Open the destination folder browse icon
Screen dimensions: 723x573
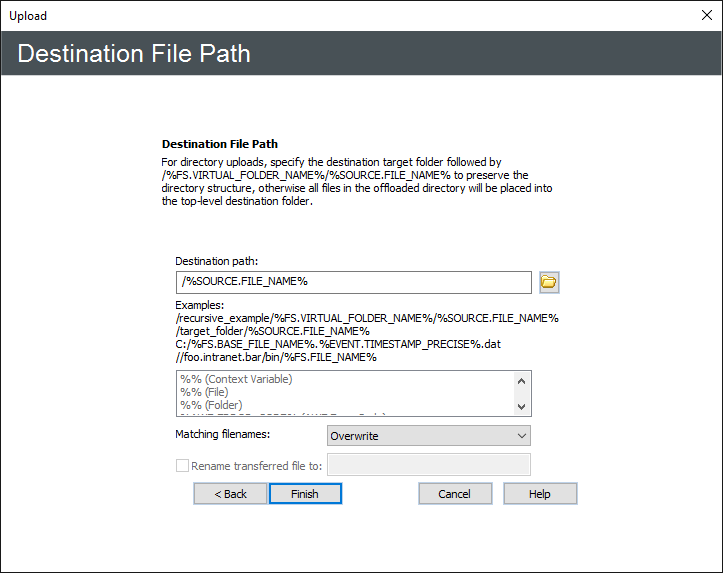[x=549, y=282]
